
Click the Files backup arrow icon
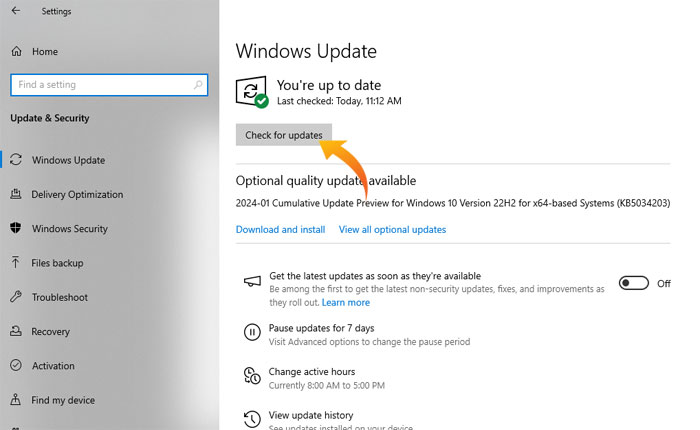click(16, 263)
